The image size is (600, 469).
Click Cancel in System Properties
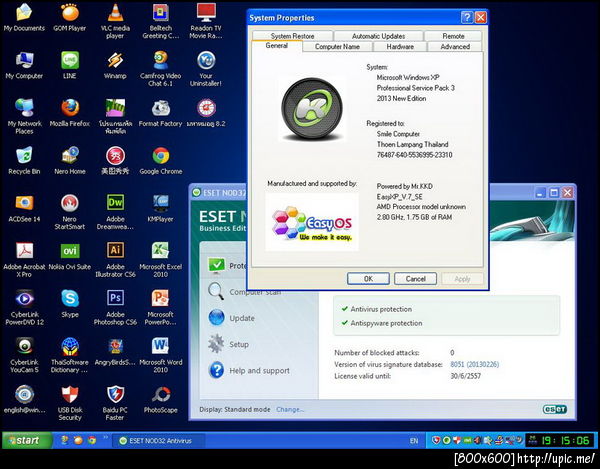click(x=416, y=279)
